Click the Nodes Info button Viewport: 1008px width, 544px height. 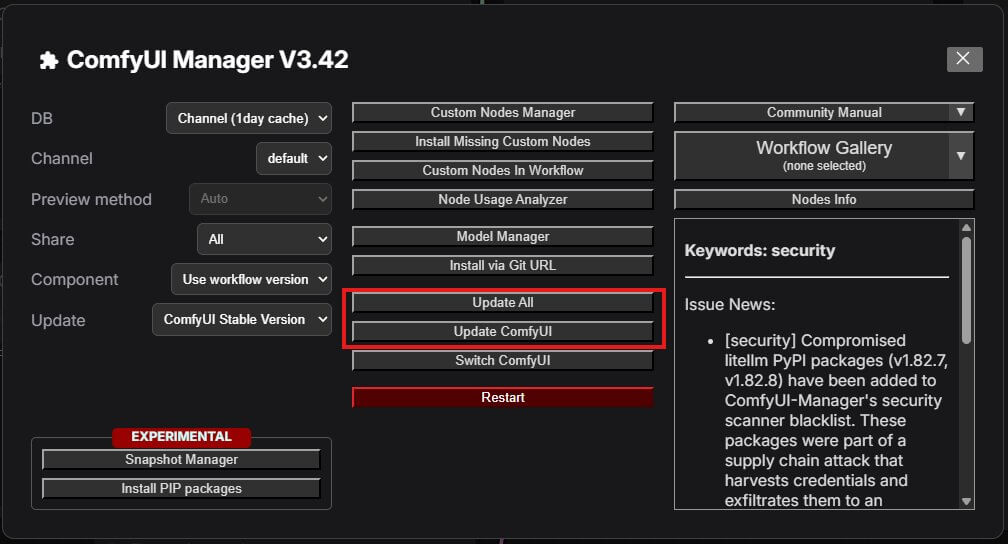click(x=824, y=199)
